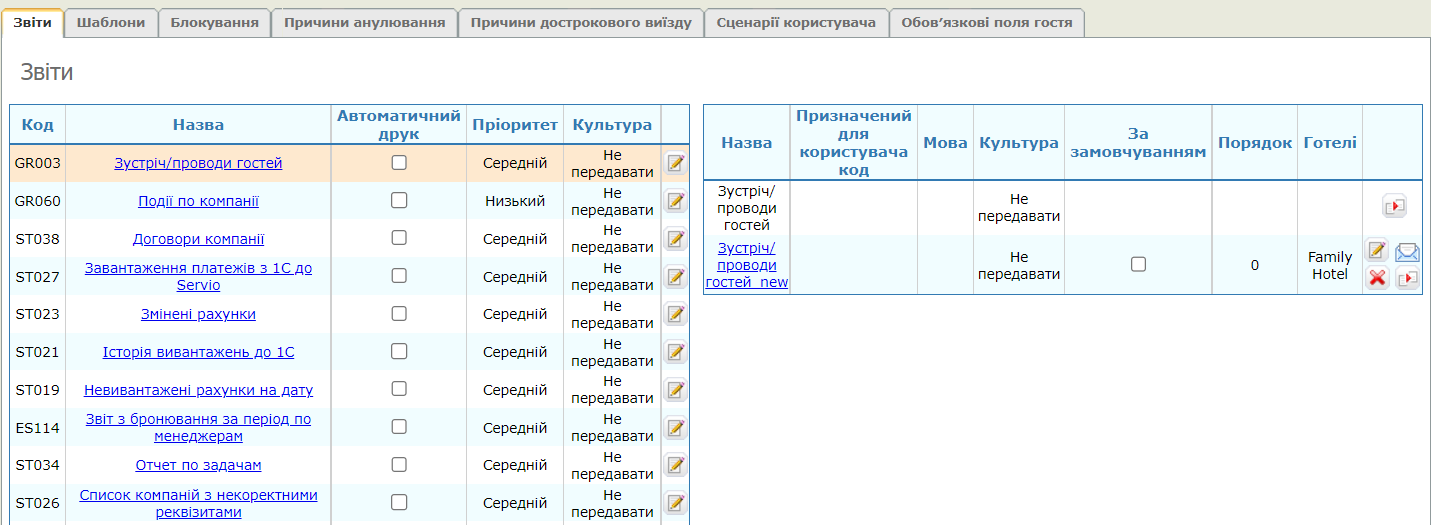The image size is (1431, 525).
Task: Switch to the Шаблони tab
Action: pos(111,22)
